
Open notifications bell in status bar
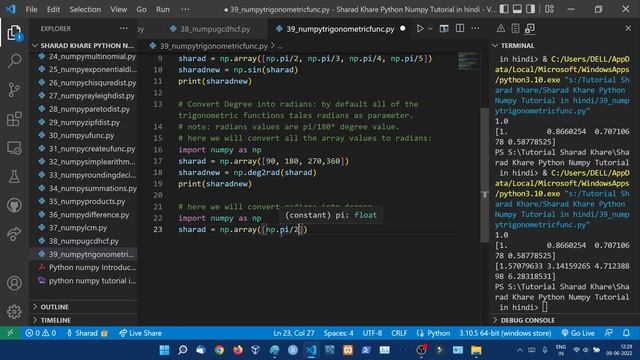pyautogui.click(x=626, y=333)
